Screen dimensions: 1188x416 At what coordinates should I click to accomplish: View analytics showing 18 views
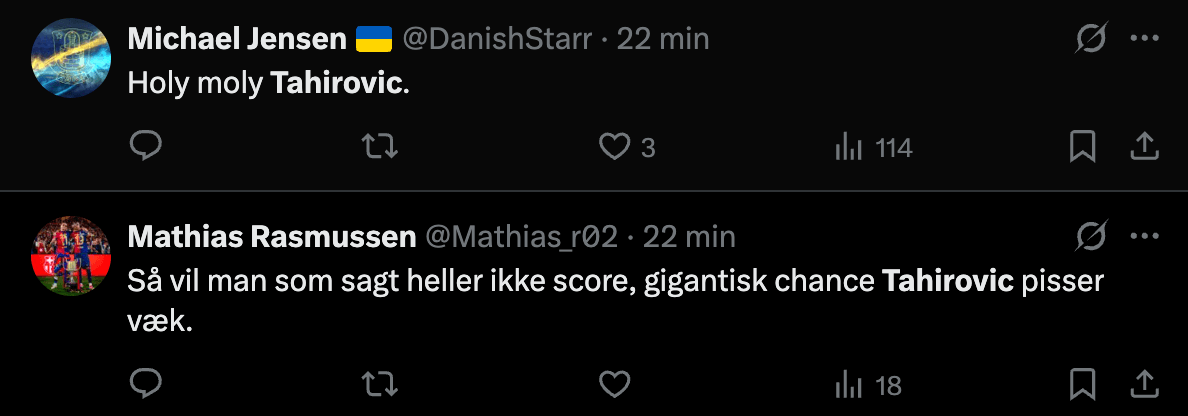tap(867, 385)
